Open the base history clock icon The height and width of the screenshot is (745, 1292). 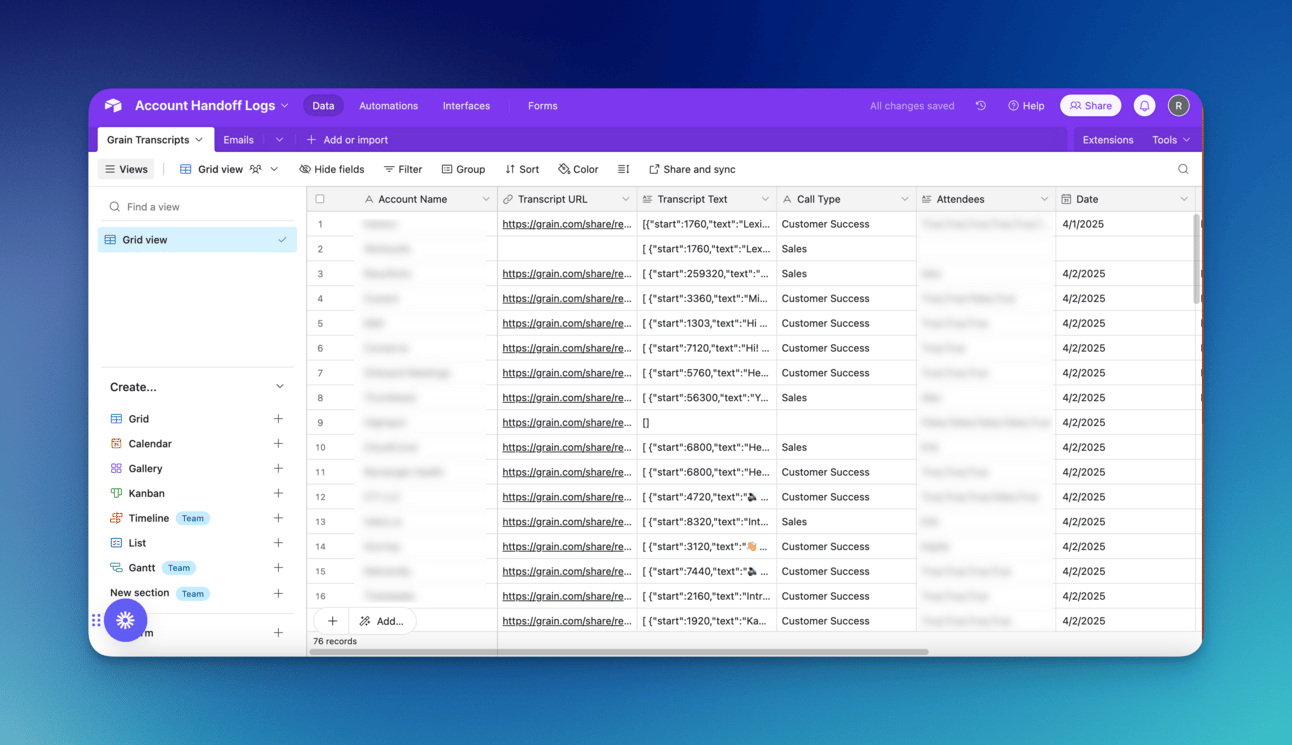pyautogui.click(x=981, y=105)
